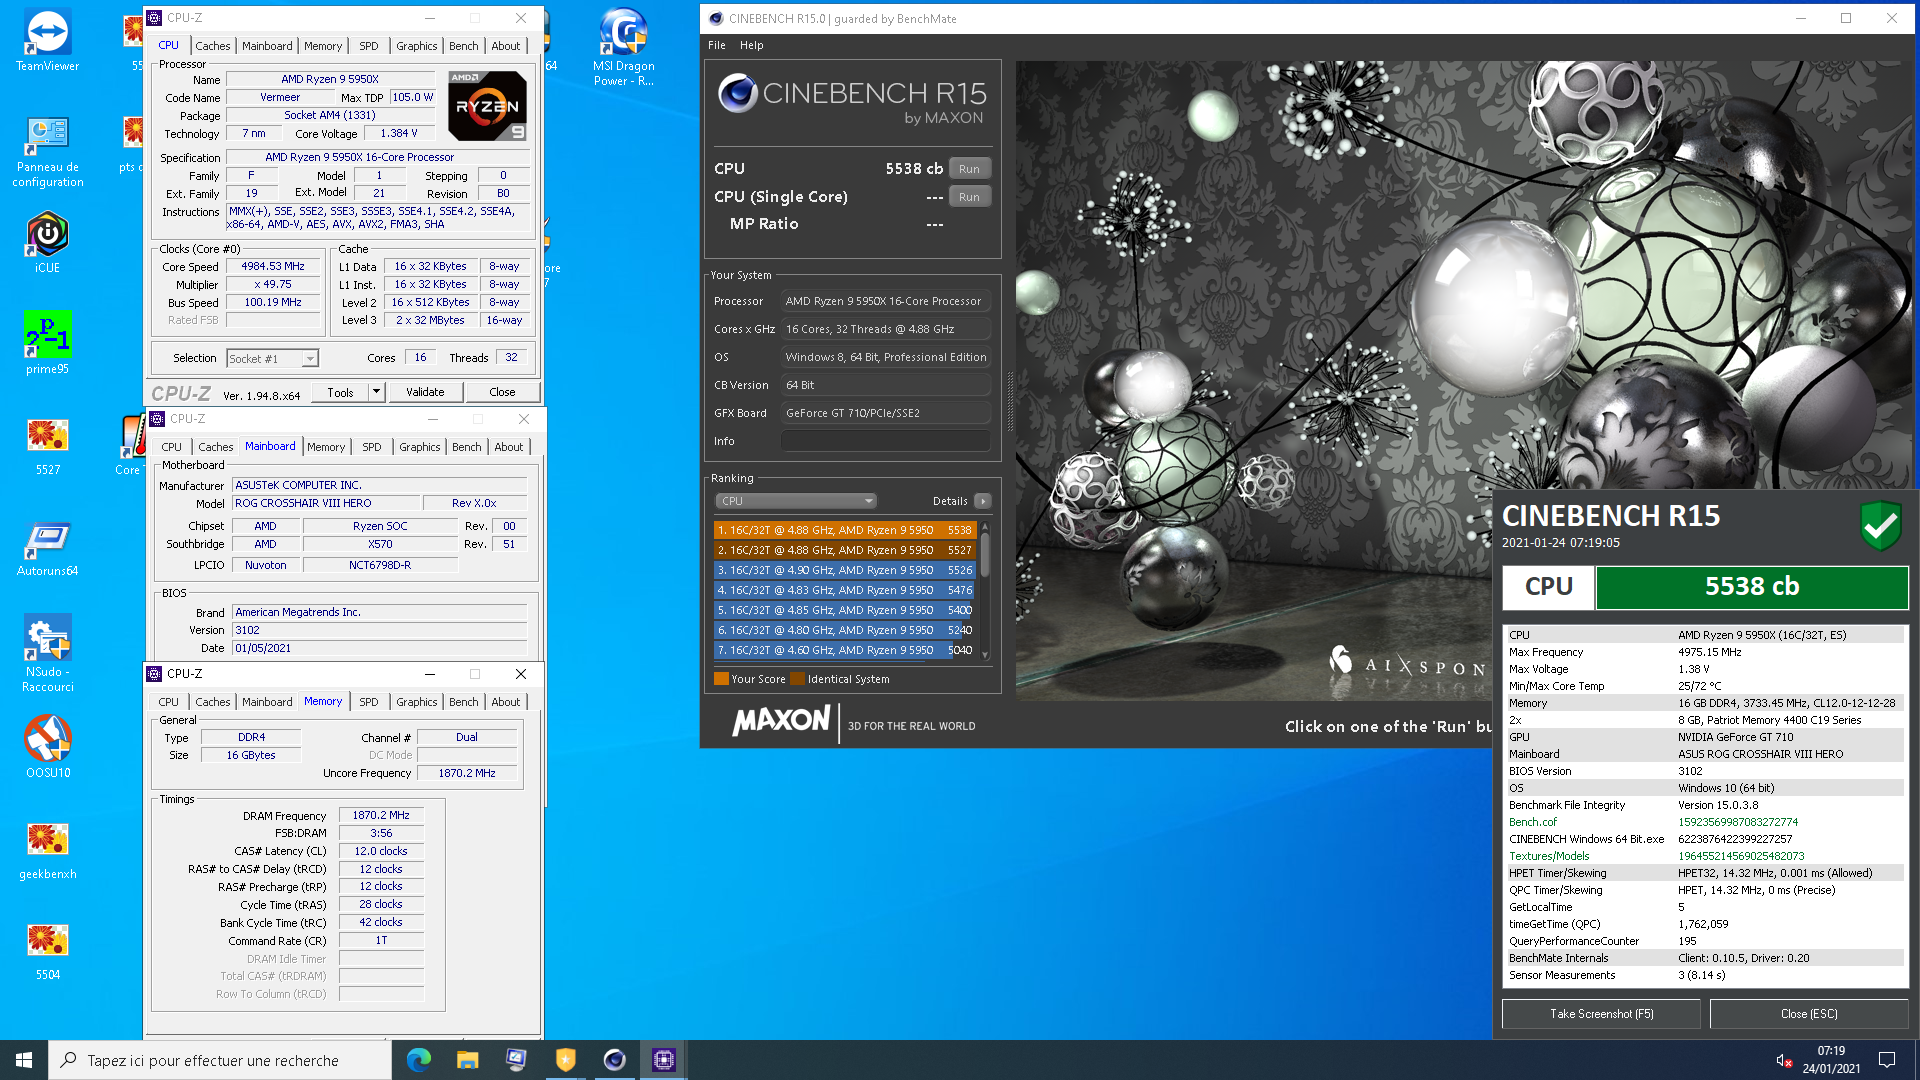The width and height of the screenshot is (1920, 1080).
Task: Open About tab in Mainboard CPU-Z window
Action: tap(508, 447)
